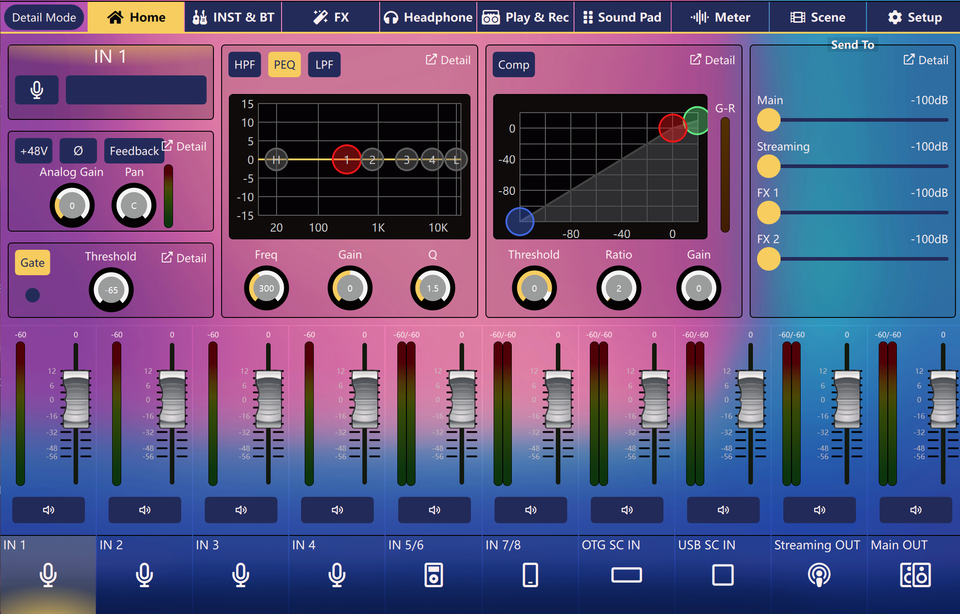
Task: Click the IN 1 channel name field
Action: tap(136, 90)
